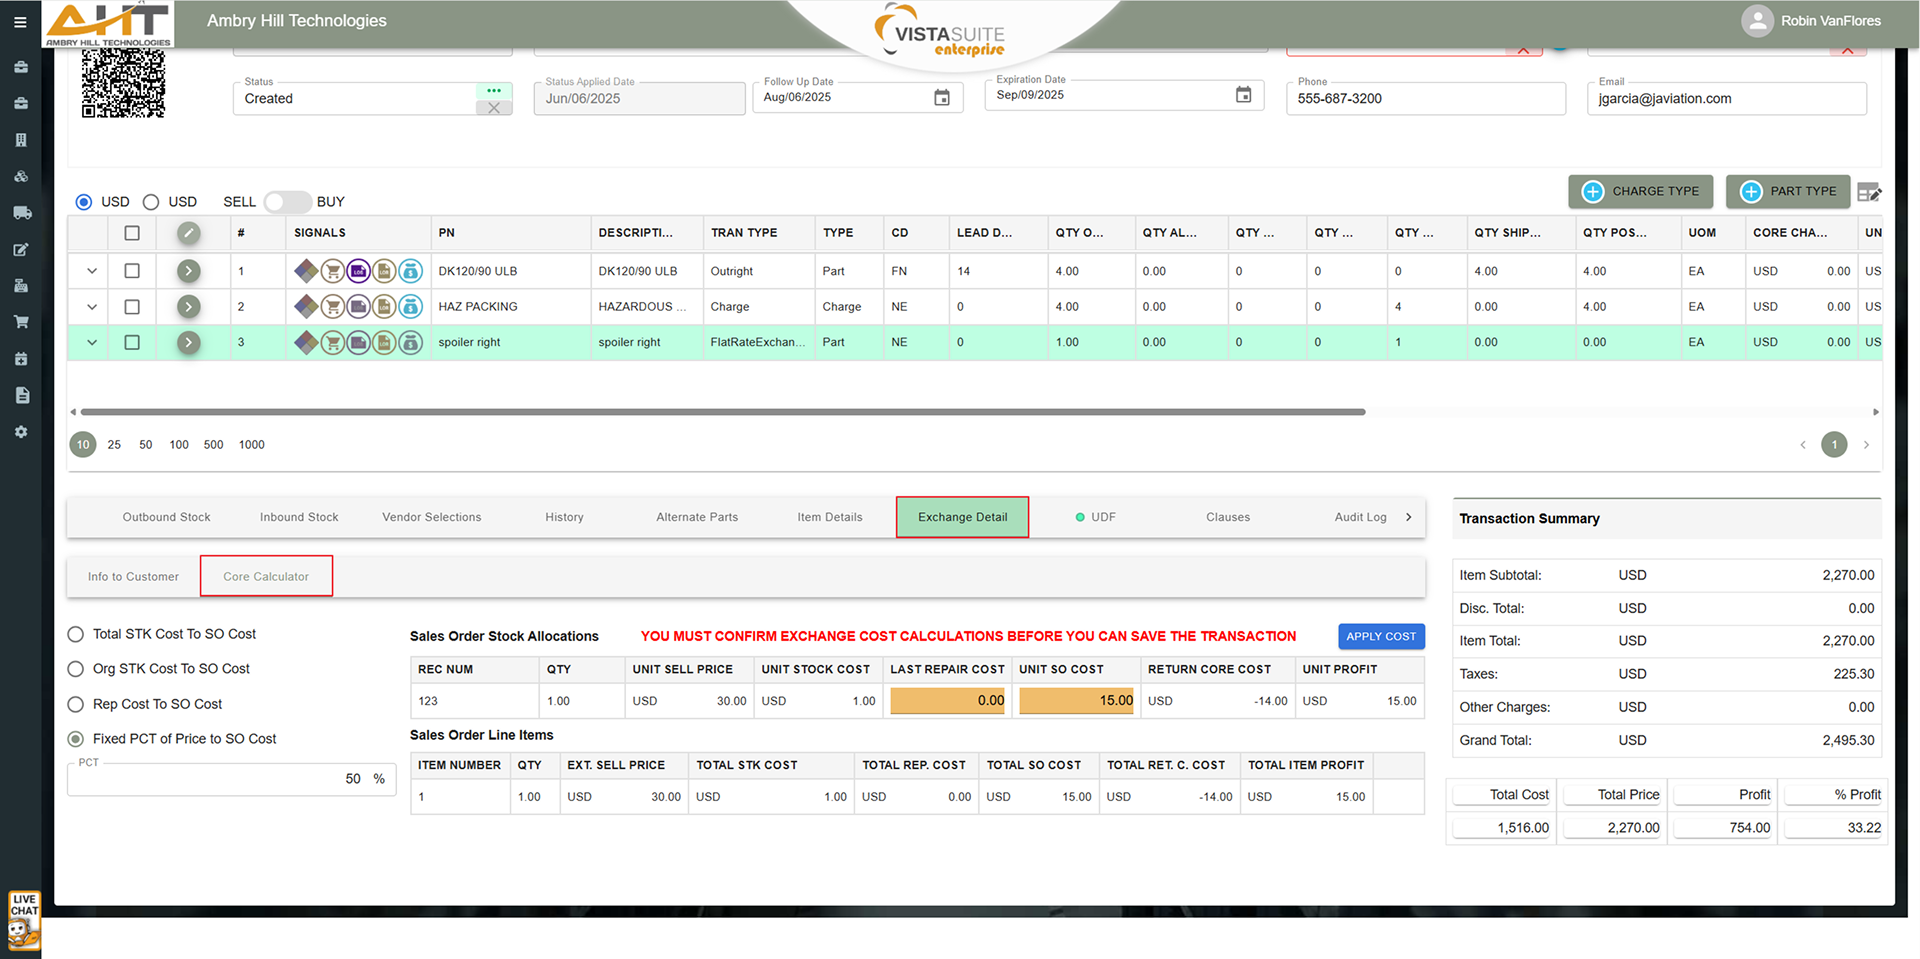Open the hamburger menu in the sidebar
1920x959 pixels.
pyautogui.click(x=20, y=21)
